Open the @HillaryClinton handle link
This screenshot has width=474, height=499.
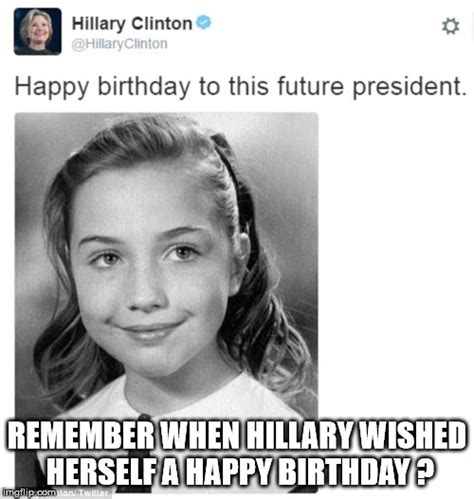120,44
